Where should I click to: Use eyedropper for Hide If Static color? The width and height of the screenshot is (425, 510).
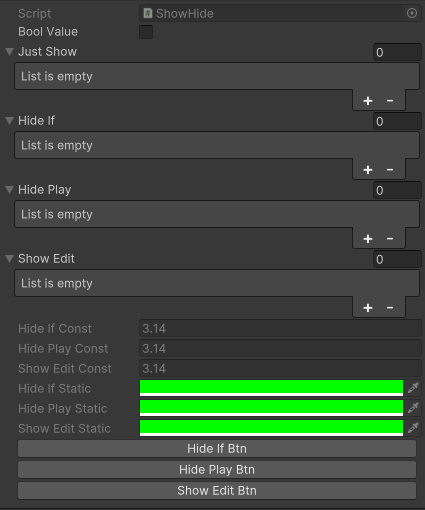pos(413,388)
